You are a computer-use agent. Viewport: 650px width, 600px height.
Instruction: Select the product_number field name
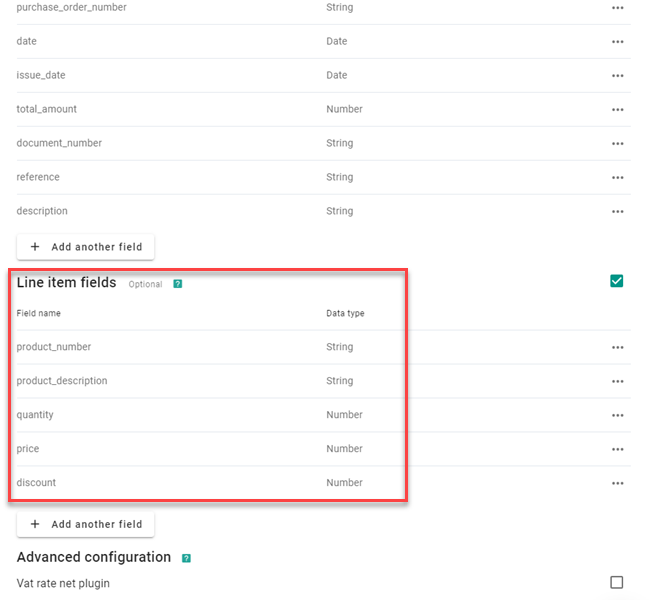pyautogui.click(x=54, y=347)
